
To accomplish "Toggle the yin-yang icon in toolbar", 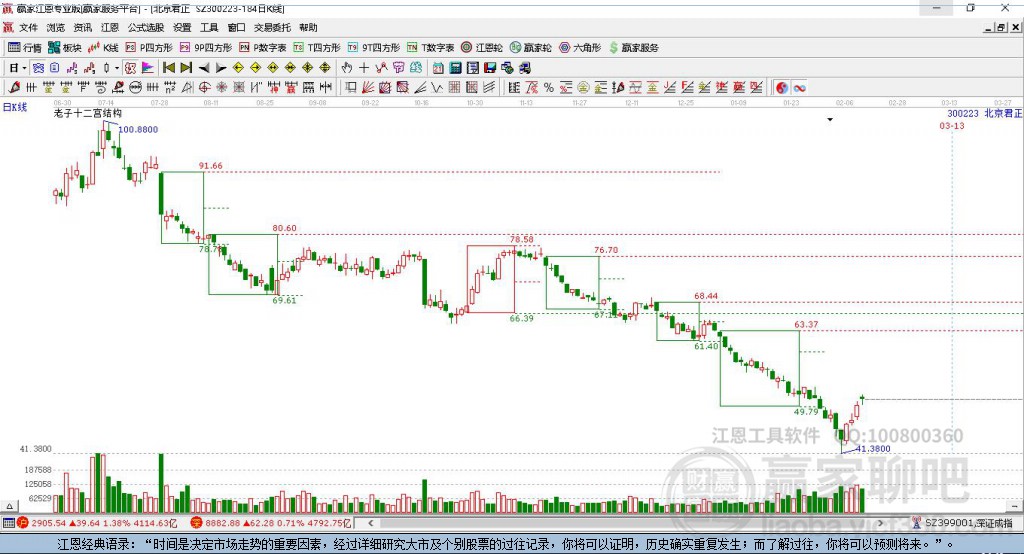I will point(782,87).
